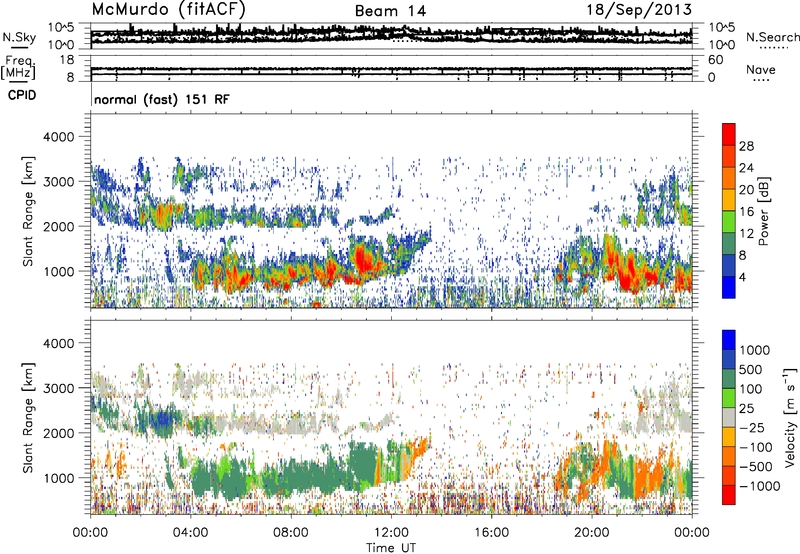
Task: Click the CPID label
Action: tap(22, 95)
